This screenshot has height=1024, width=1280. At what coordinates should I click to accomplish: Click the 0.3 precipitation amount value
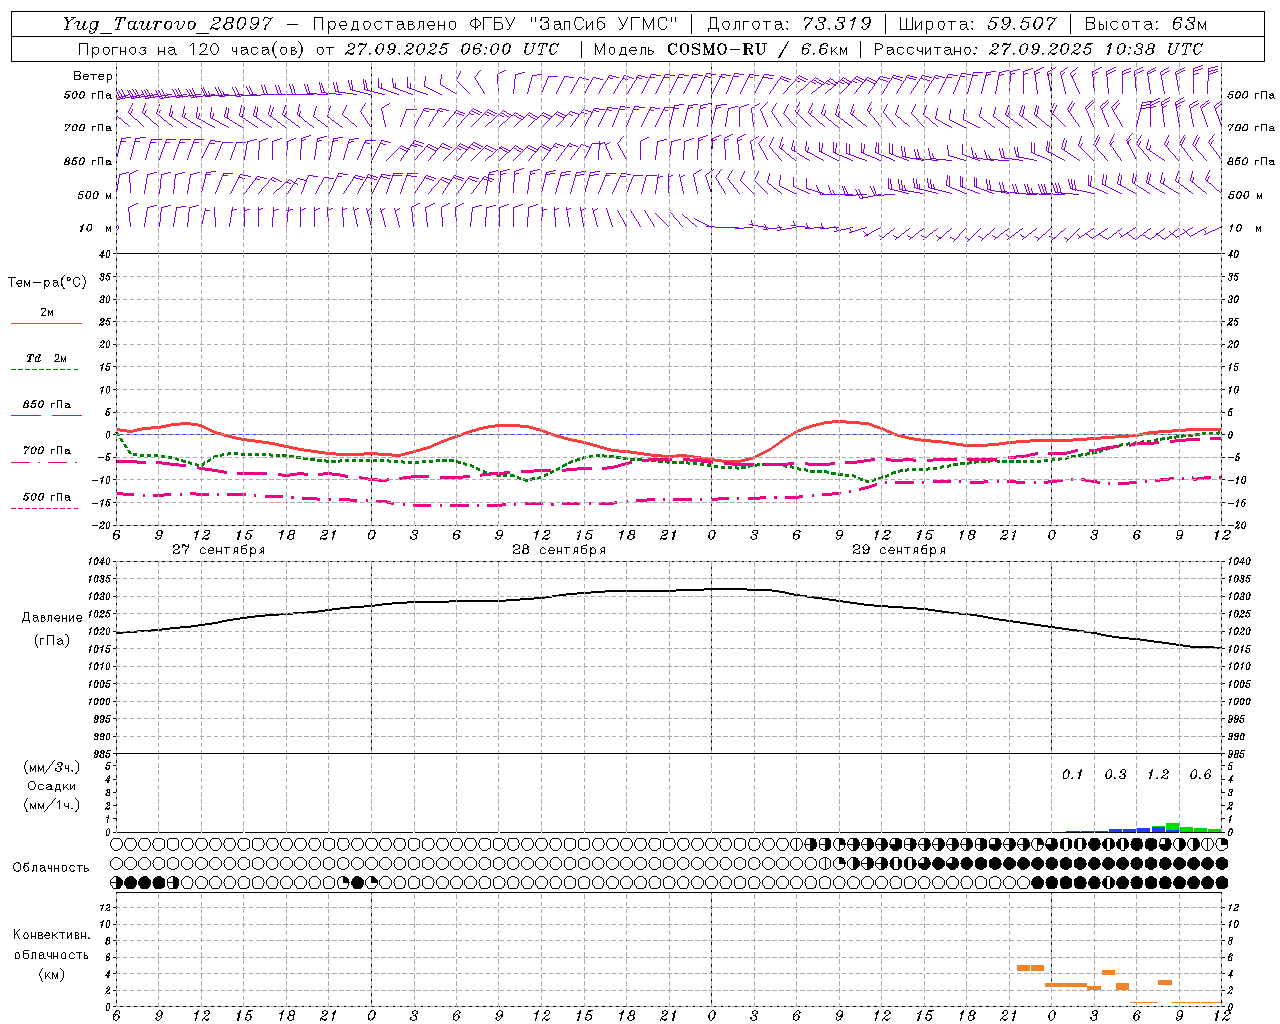pos(1116,775)
